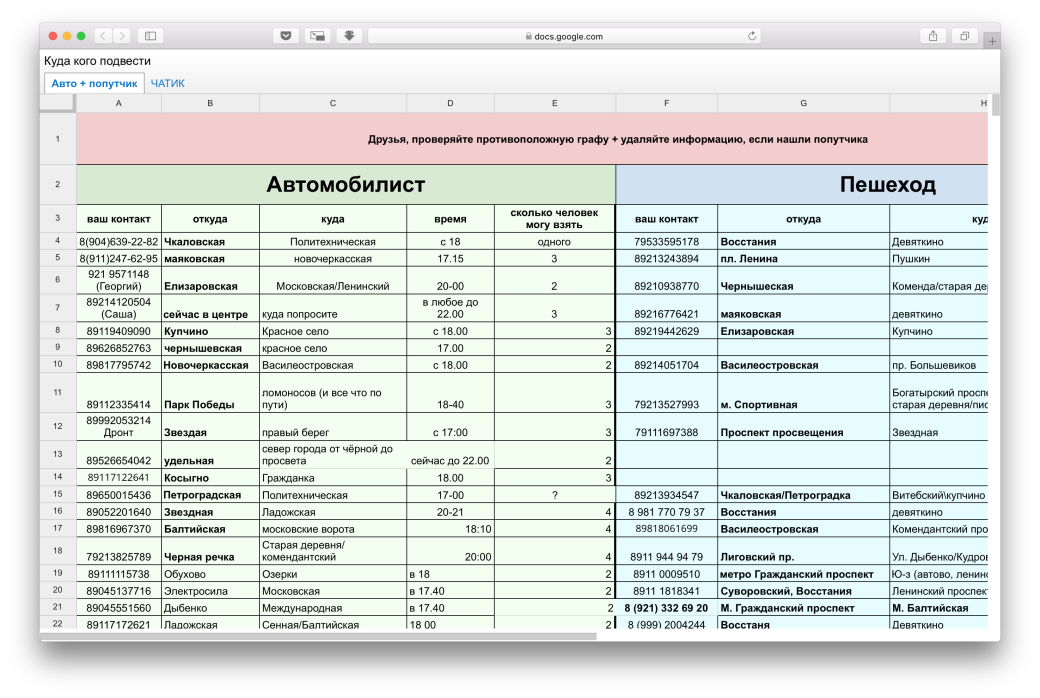This screenshot has height=698, width=1040.
Task: Go back using Safari's back arrow
Action: click(103, 36)
